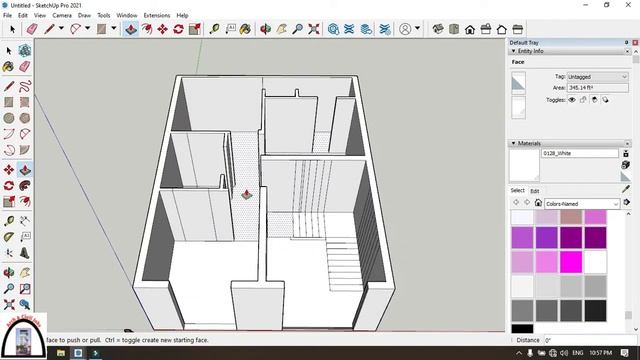640x360 pixels.
Task: Pick the black color swatch
Action: (522, 329)
